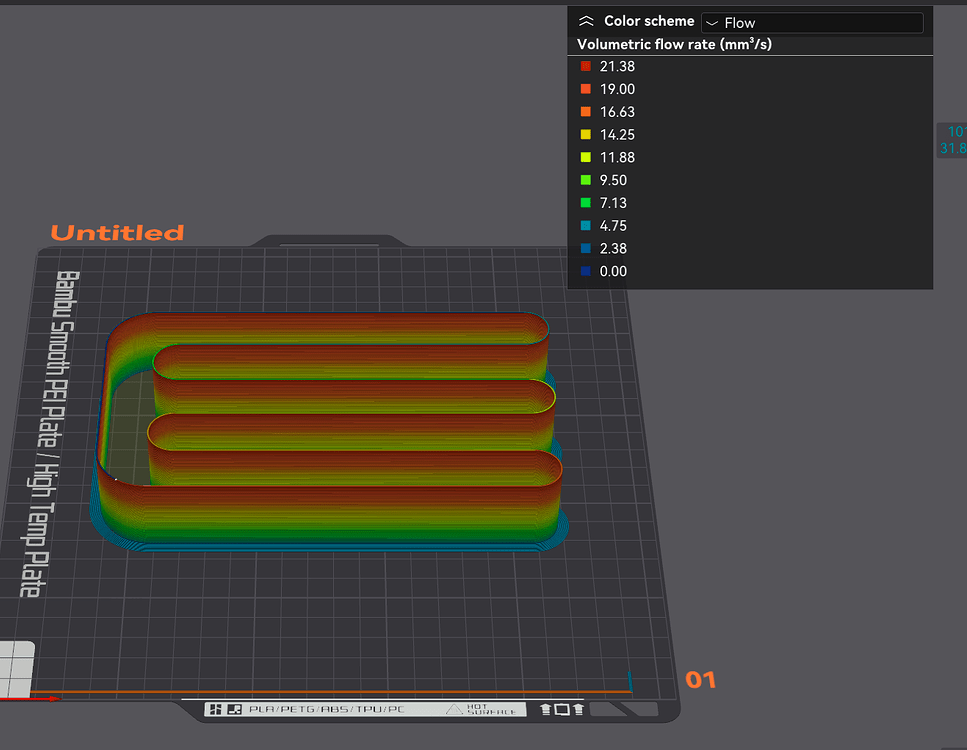Click the sliced serpentine model preview
This screenshot has width=967, height=750.
[330, 432]
